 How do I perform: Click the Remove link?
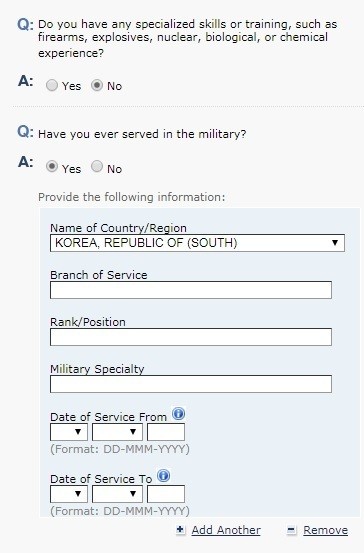pyautogui.click(x=326, y=530)
